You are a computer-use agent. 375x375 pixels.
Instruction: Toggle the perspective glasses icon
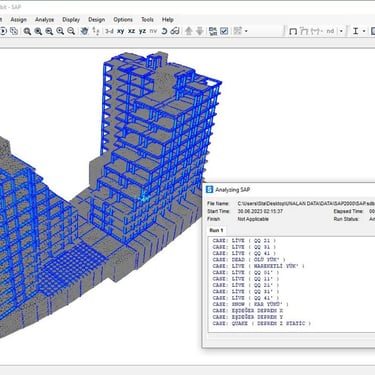click(x=175, y=31)
